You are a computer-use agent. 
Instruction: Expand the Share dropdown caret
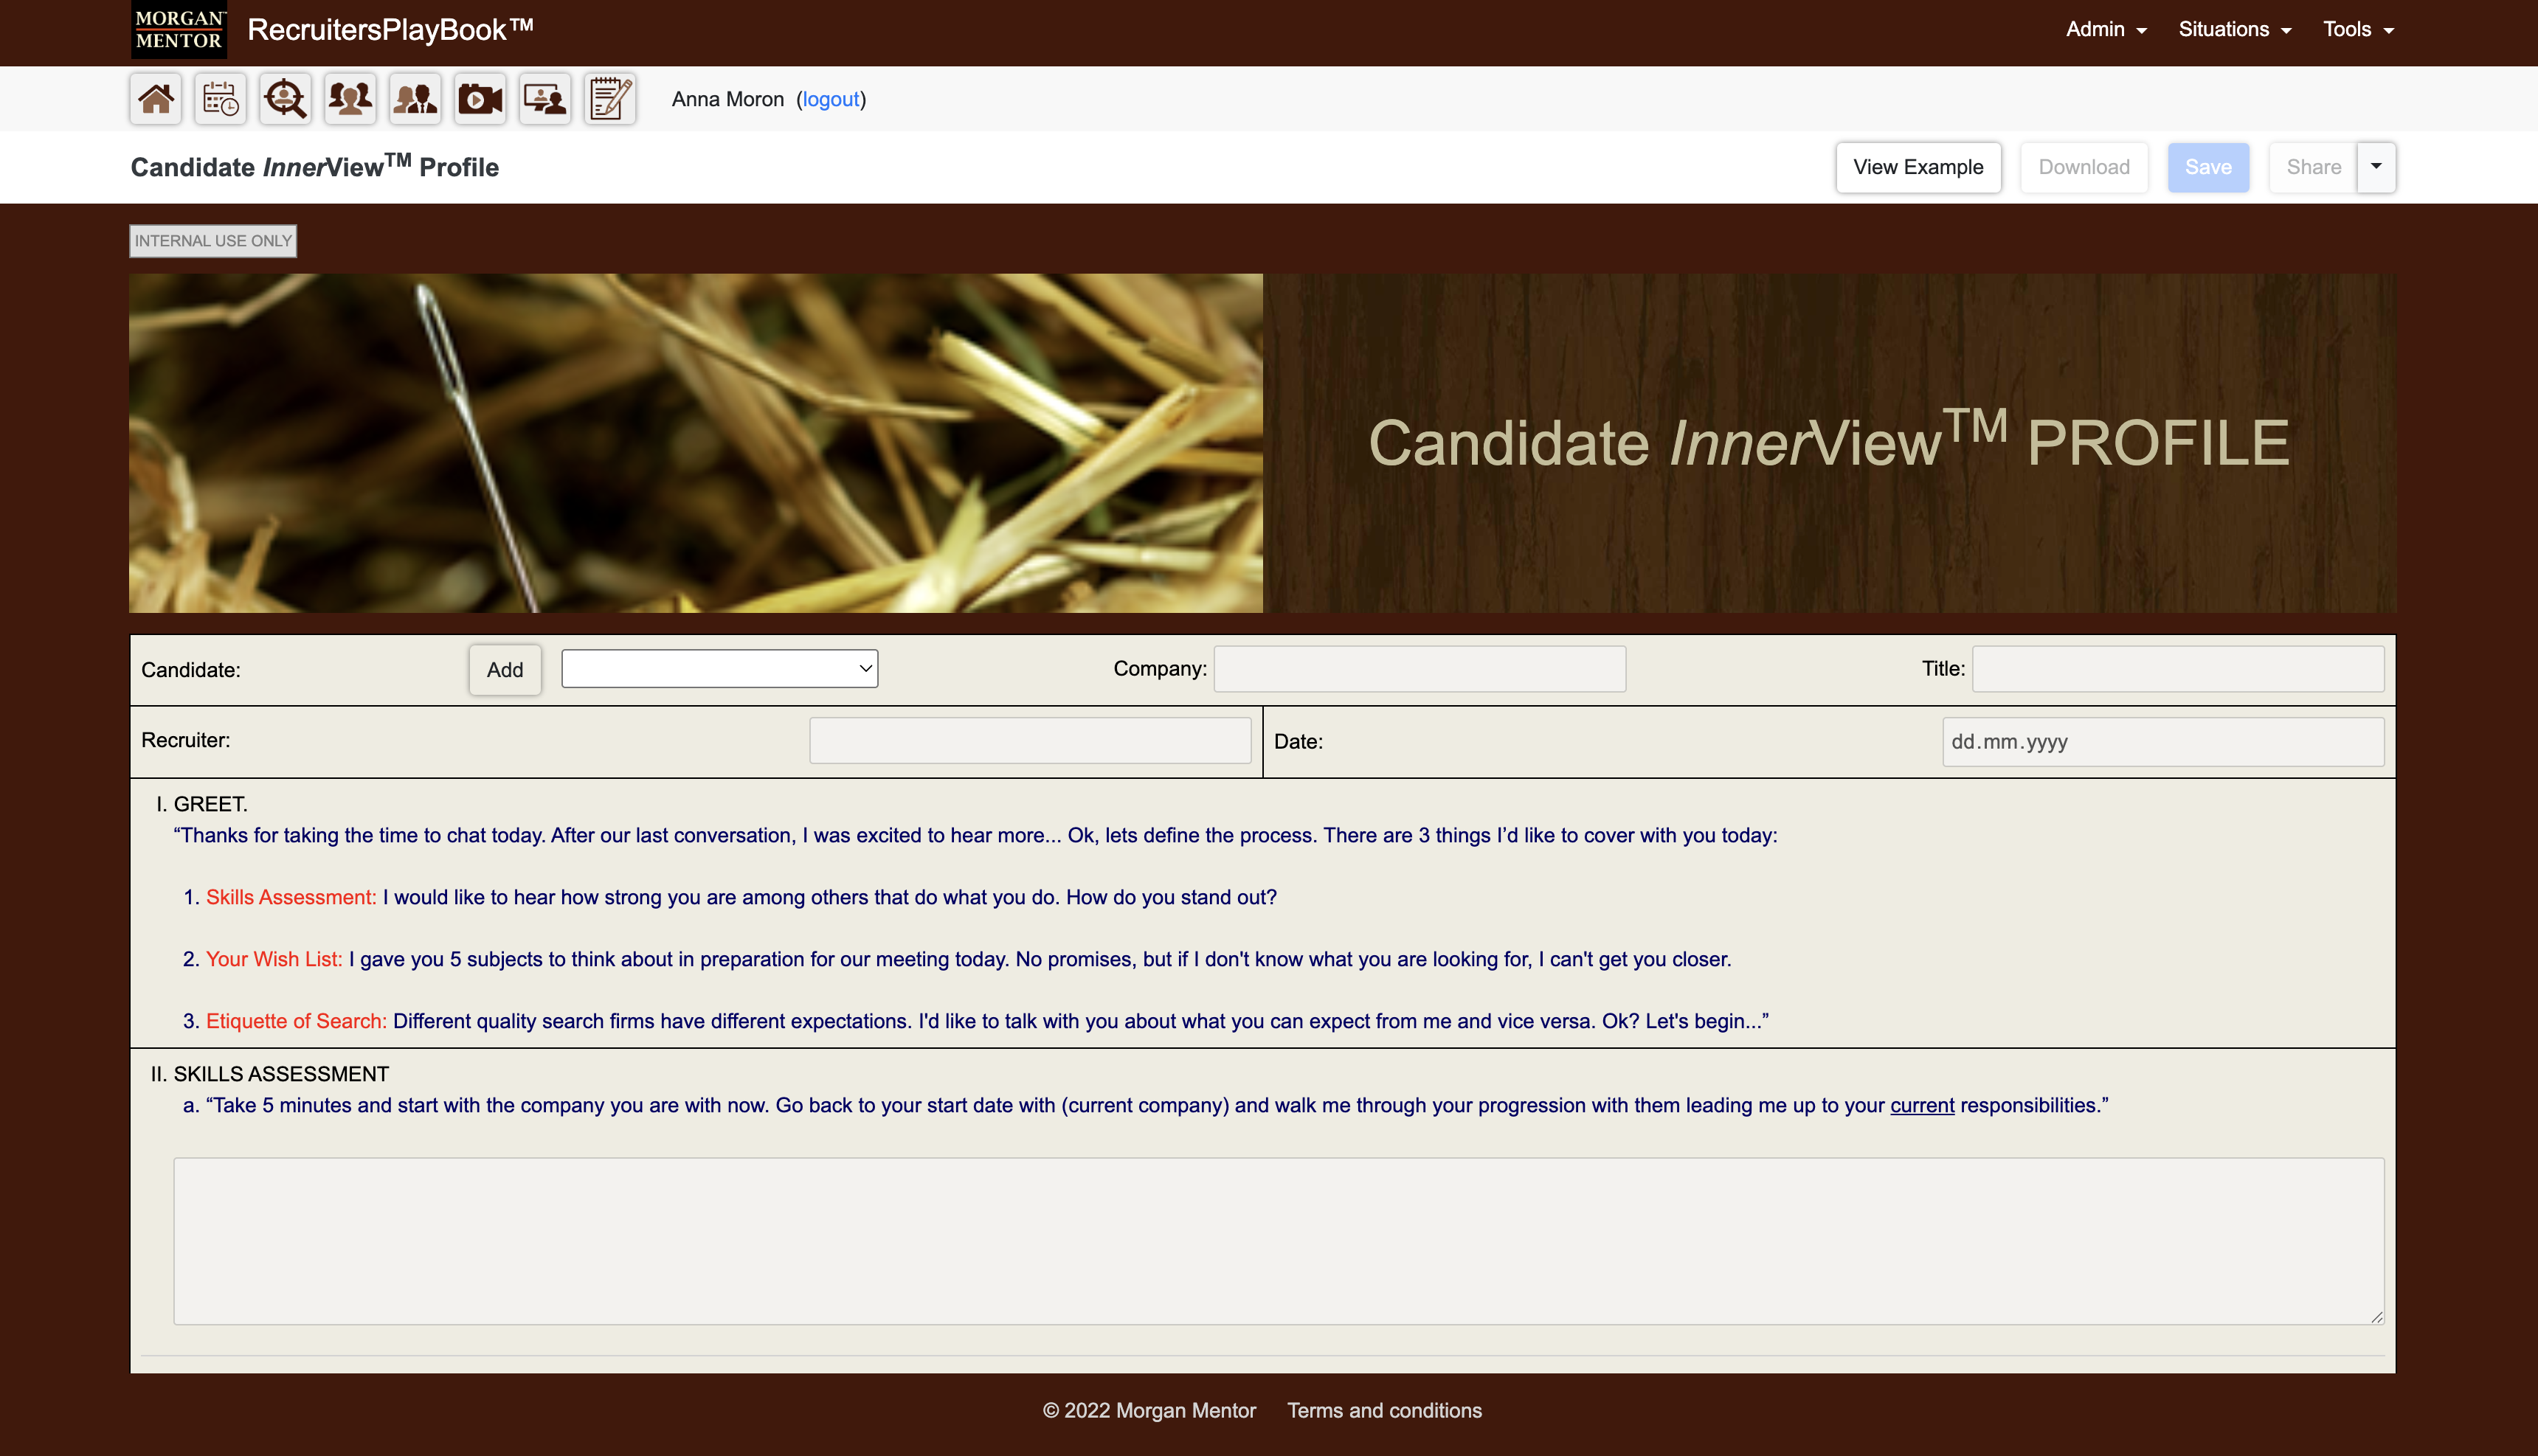2376,167
